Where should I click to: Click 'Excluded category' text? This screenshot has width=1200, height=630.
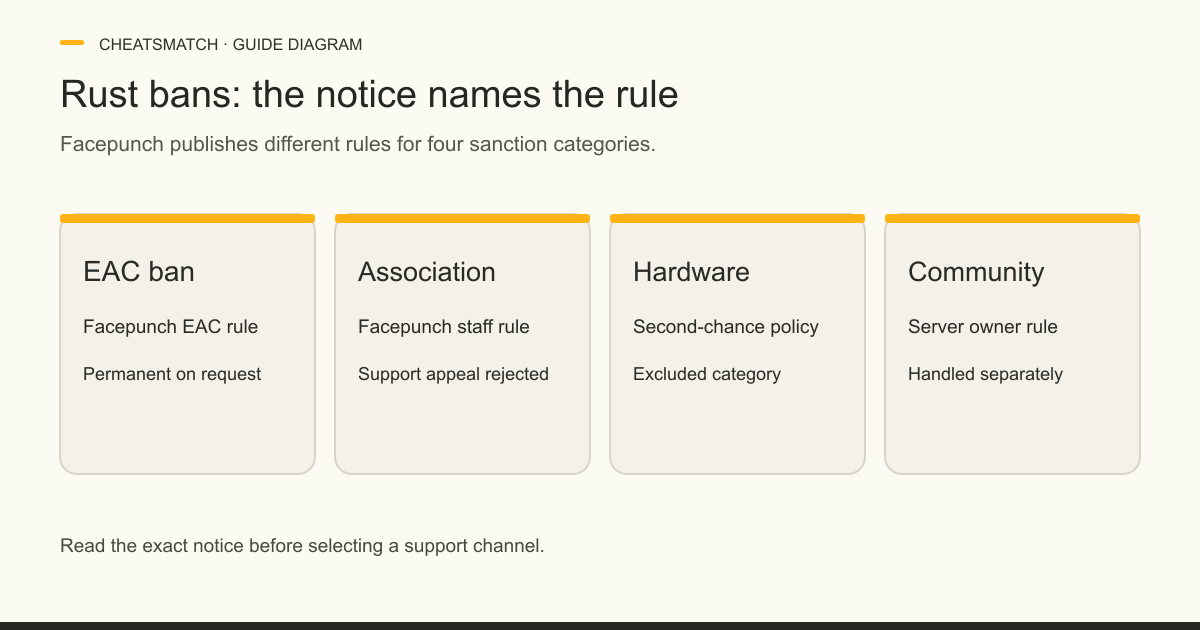click(x=707, y=374)
